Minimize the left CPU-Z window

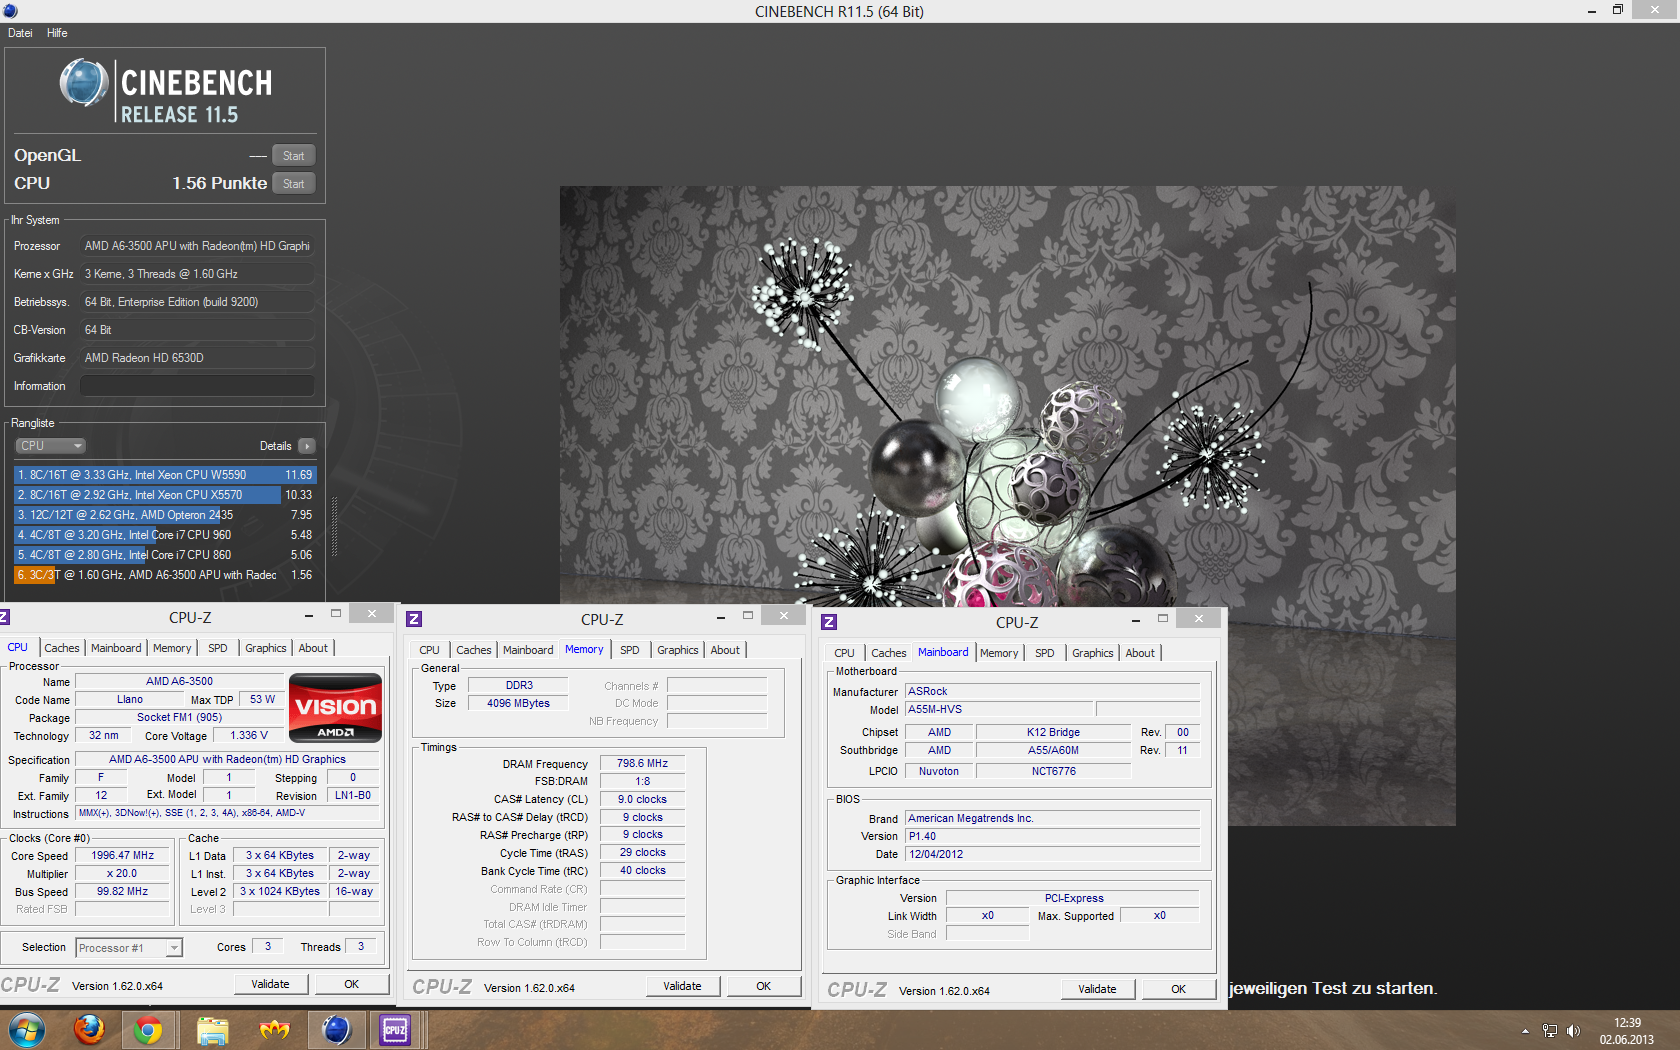[x=309, y=615]
